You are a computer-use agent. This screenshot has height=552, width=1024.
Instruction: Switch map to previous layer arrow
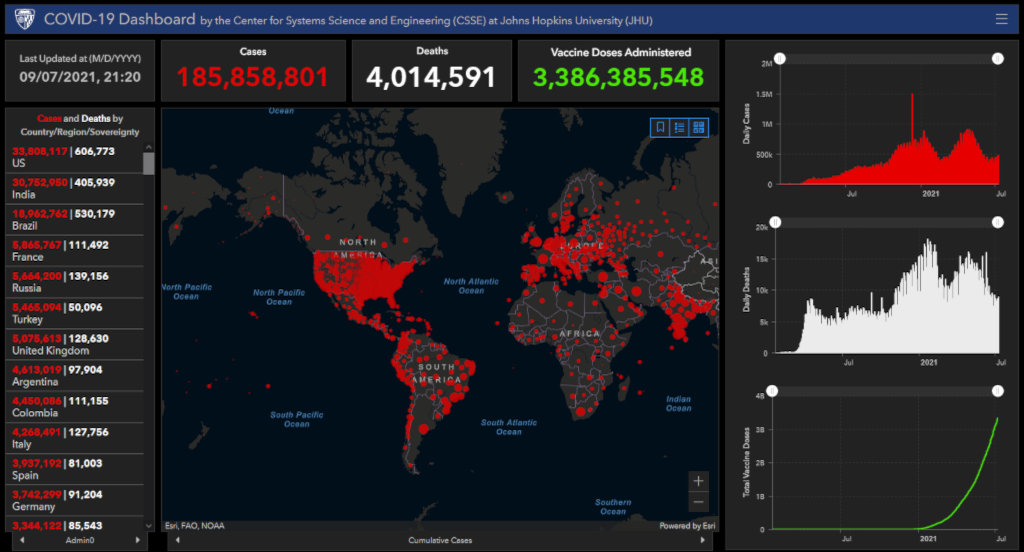(x=178, y=540)
